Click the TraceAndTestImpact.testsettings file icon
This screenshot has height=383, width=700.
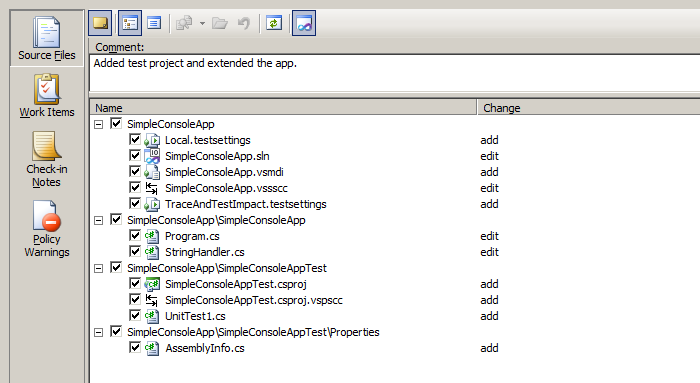152,204
